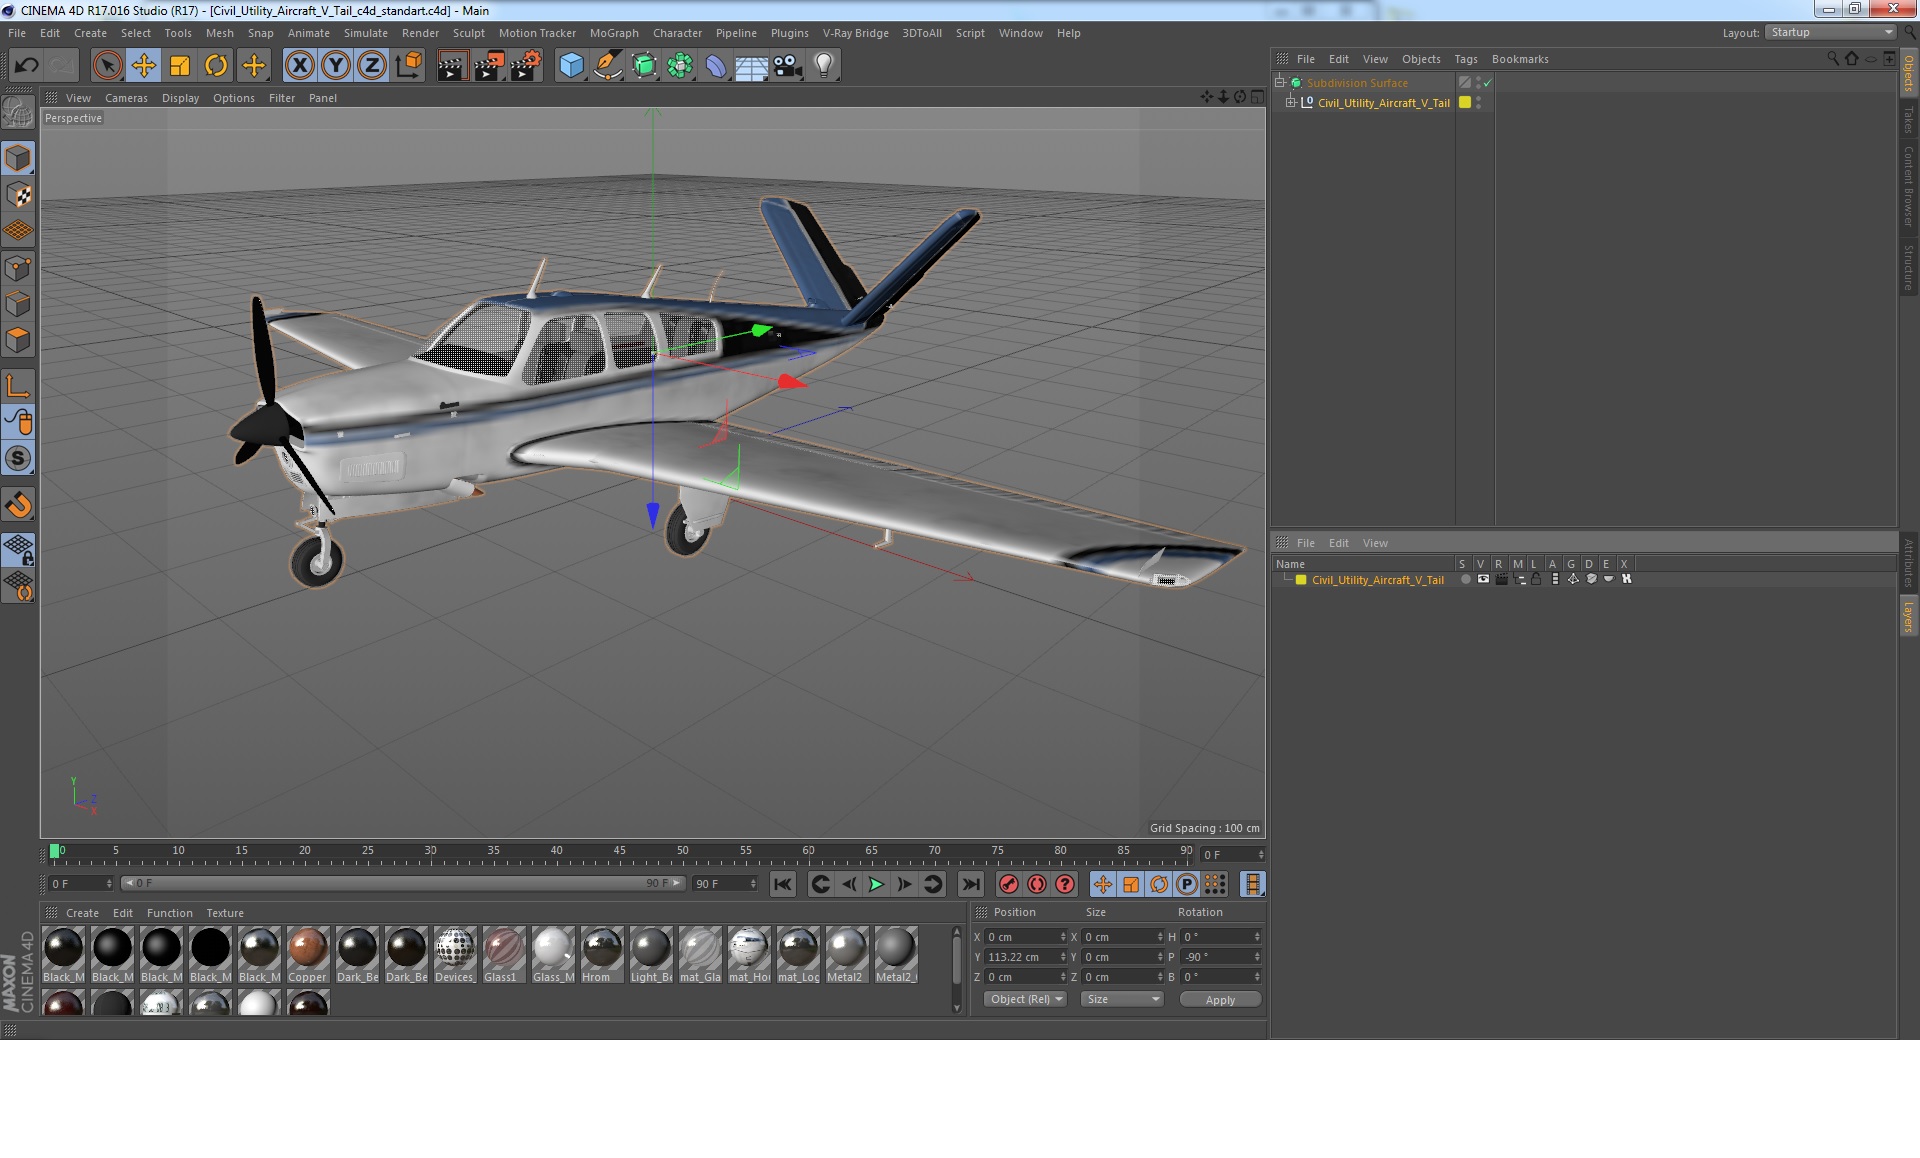Add Subdivision Surface generator icon
The height and width of the screenshot is (1158, 1920).
(644, 66)
